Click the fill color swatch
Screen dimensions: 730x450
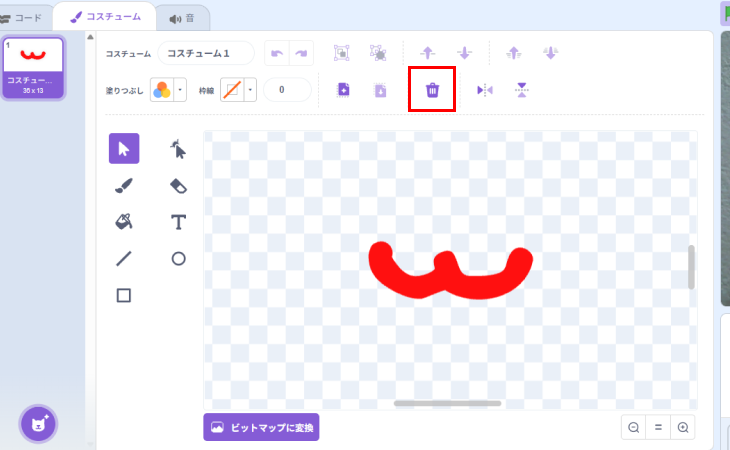coord(161,90)
